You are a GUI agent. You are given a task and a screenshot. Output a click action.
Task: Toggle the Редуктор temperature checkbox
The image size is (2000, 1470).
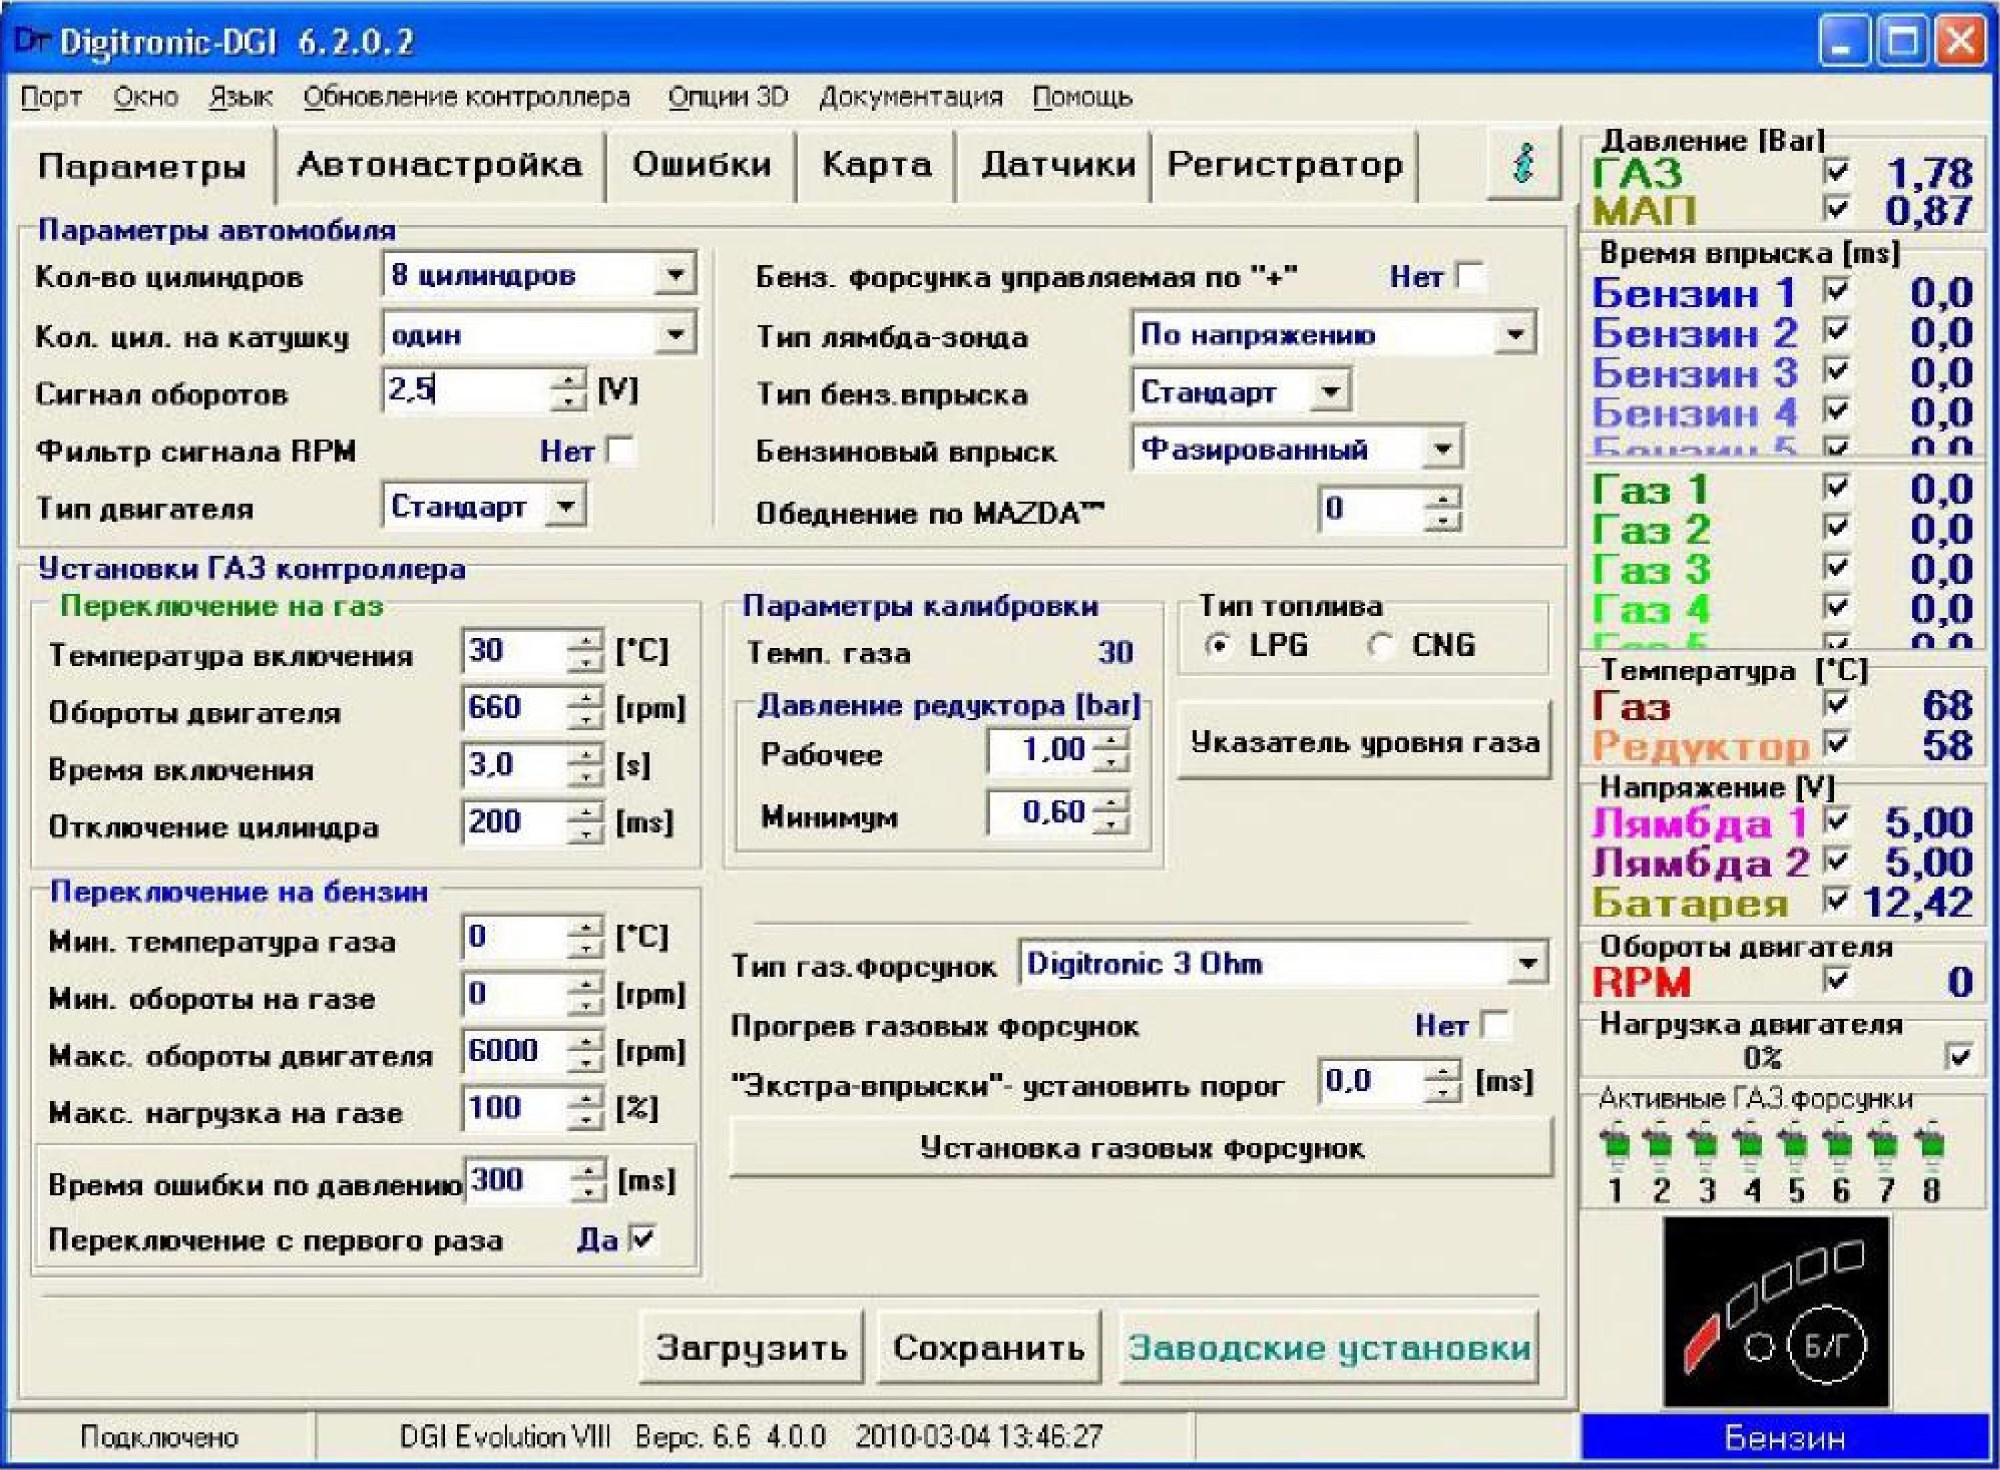coord(1836,743)
